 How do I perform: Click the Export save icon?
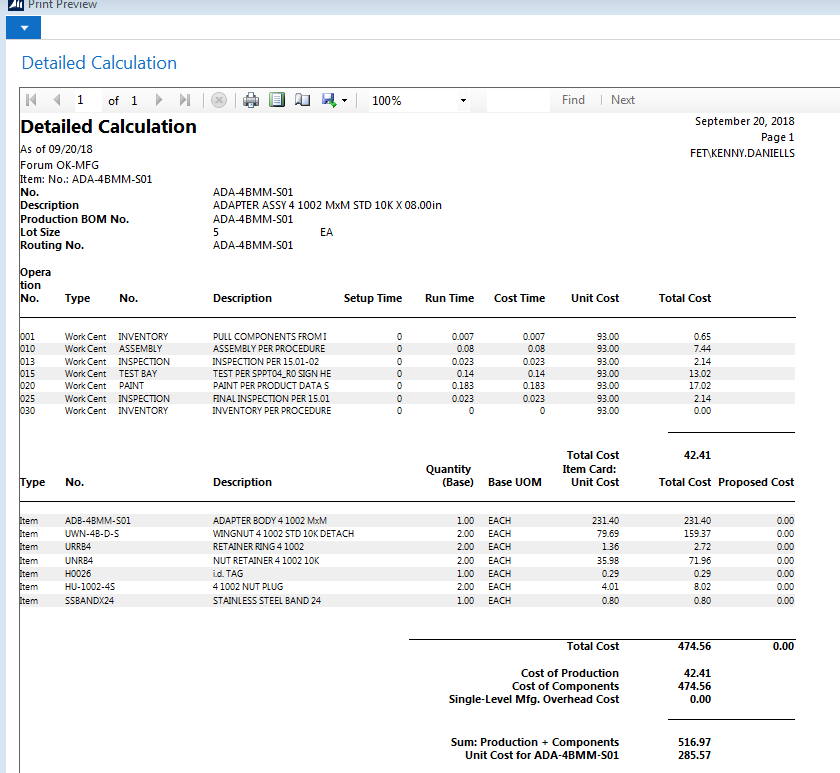(x=328, y=100)
